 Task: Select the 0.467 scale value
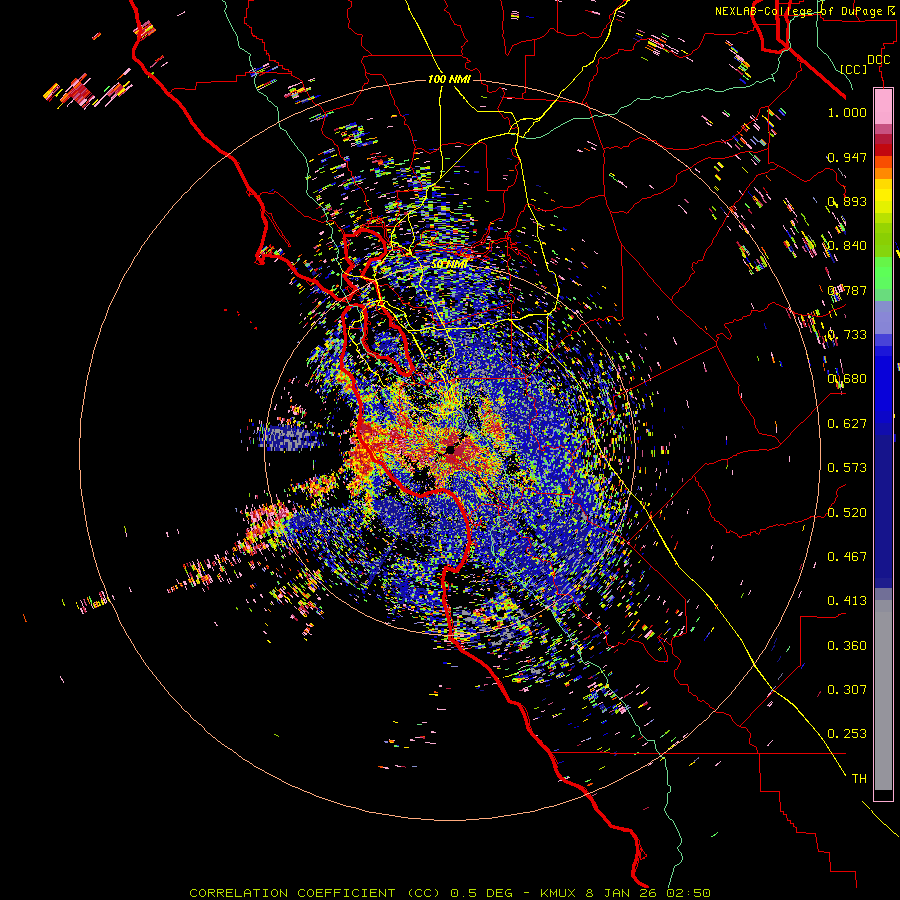(x=847, y=557)
